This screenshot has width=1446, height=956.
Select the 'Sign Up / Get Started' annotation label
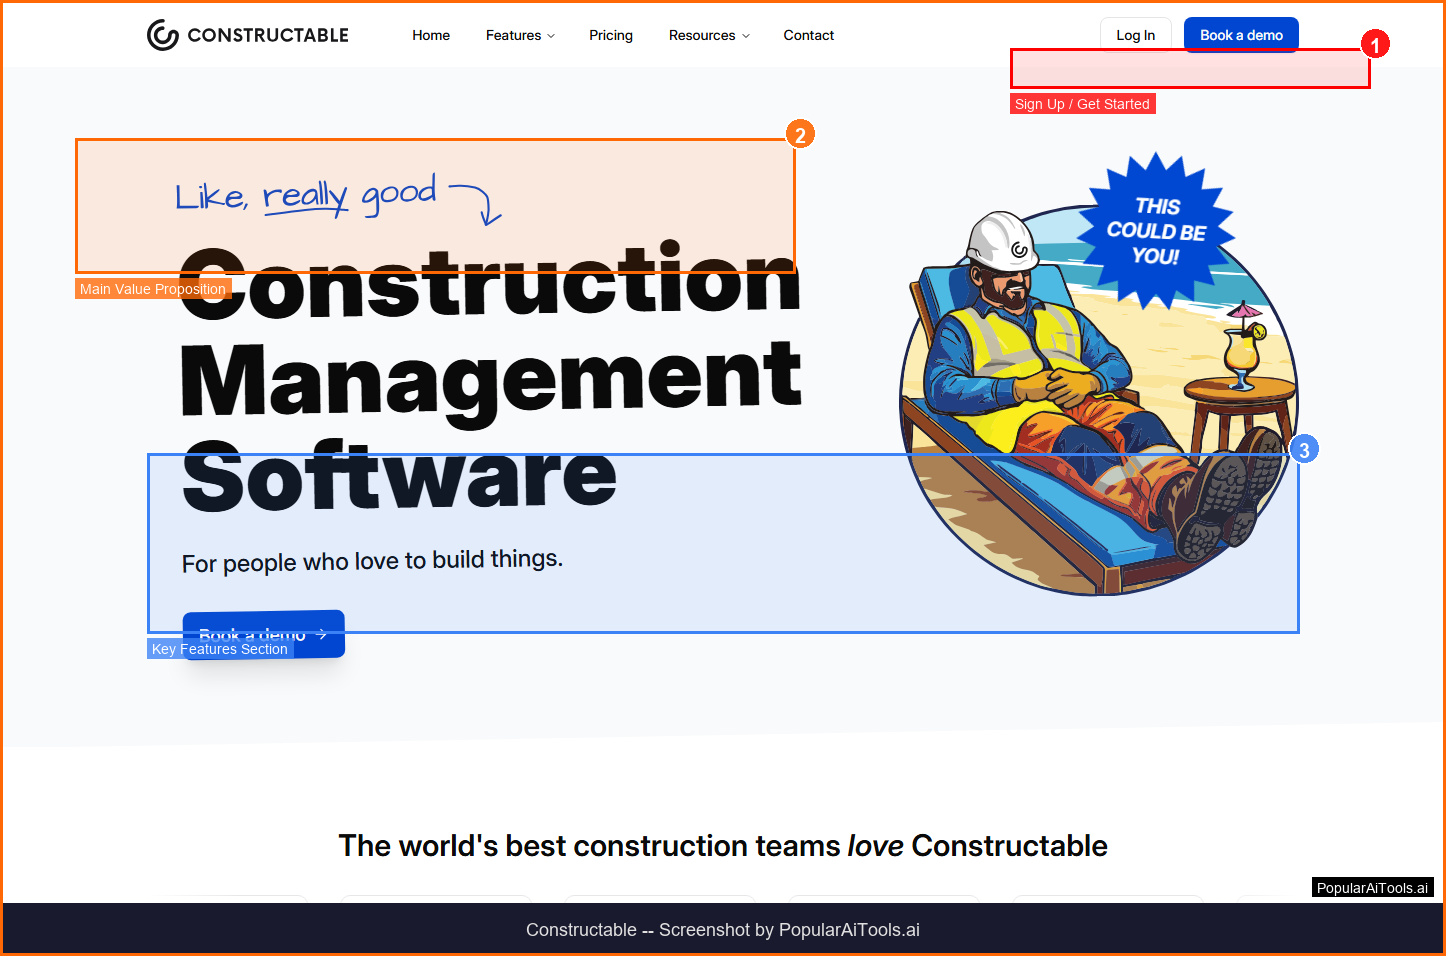pyautogui.click(x=1082, y=104)
